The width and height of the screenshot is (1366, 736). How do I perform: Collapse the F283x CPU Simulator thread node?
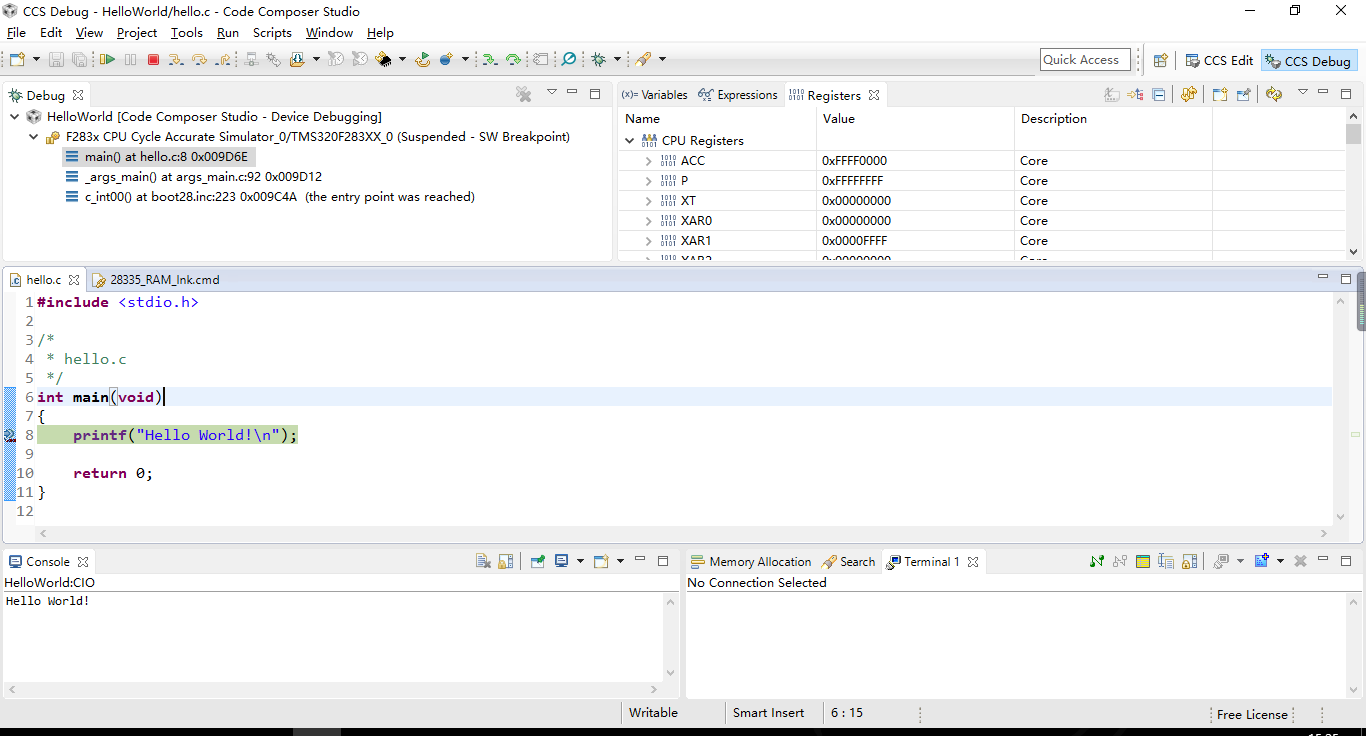(x=35, y=137)
